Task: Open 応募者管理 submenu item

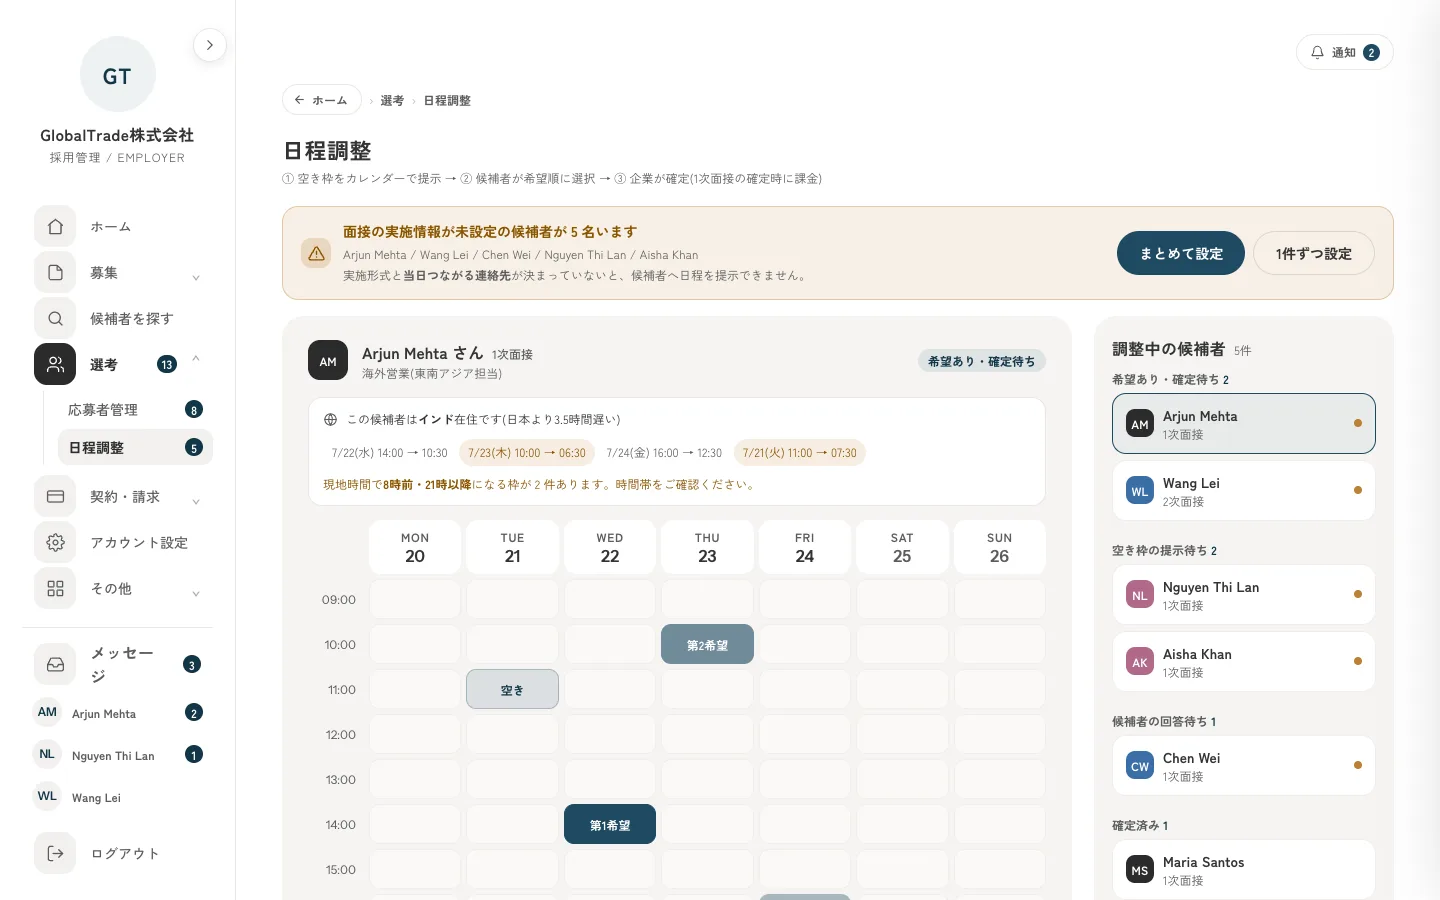Action: tap(135, 410)
